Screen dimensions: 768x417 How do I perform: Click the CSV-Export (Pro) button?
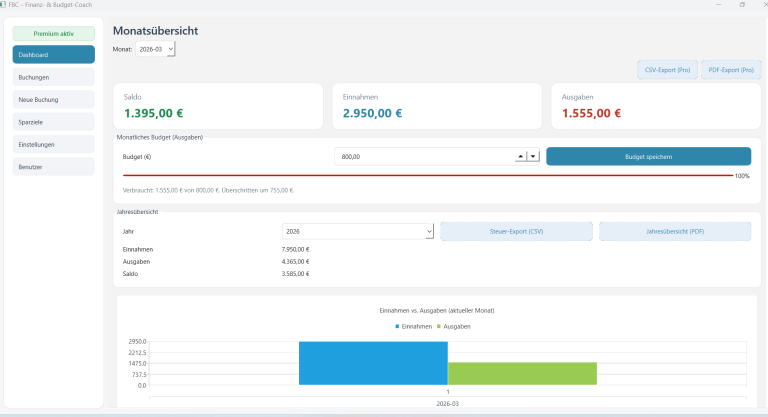[667, 70]
